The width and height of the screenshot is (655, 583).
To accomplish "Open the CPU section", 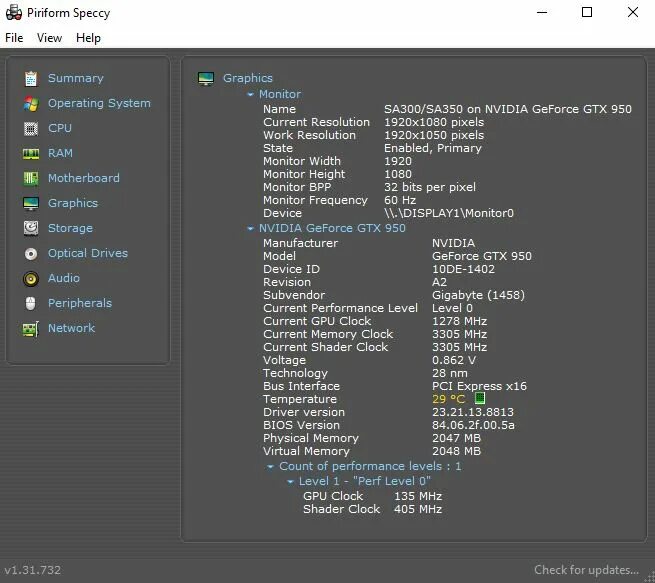I will [60, 128].
